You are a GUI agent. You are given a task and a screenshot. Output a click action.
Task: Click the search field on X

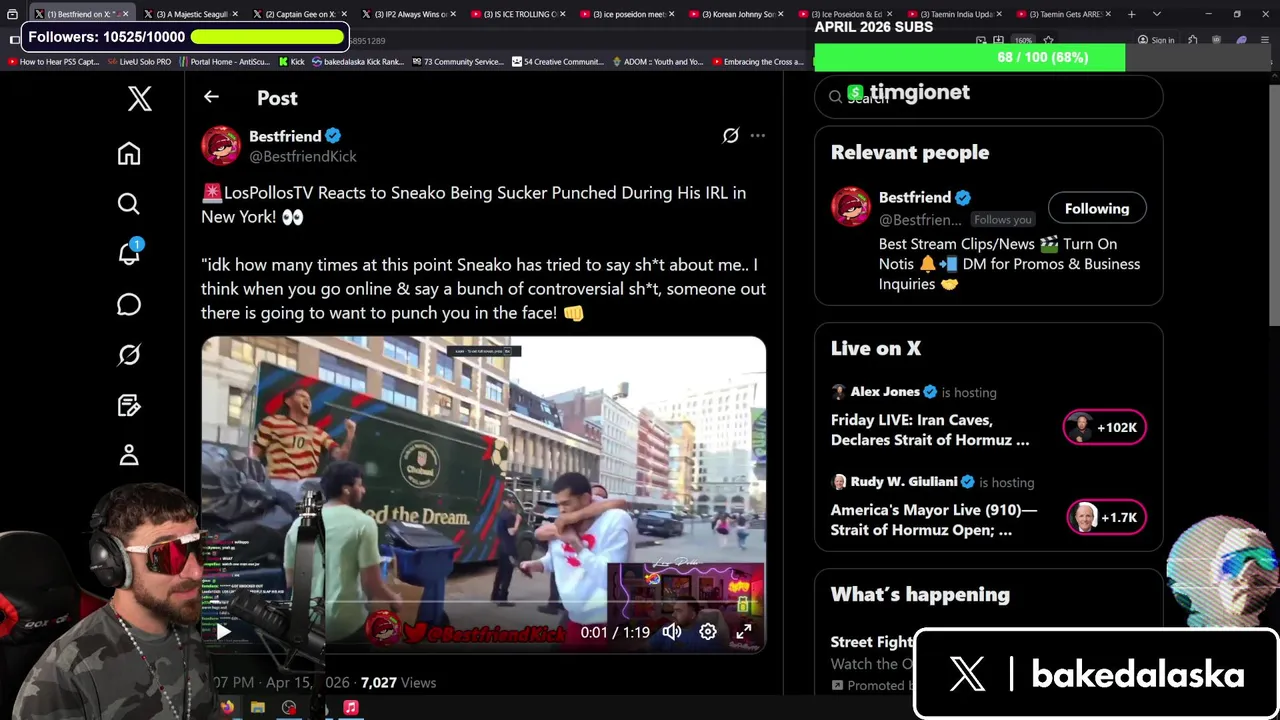(x=989, y=97)
